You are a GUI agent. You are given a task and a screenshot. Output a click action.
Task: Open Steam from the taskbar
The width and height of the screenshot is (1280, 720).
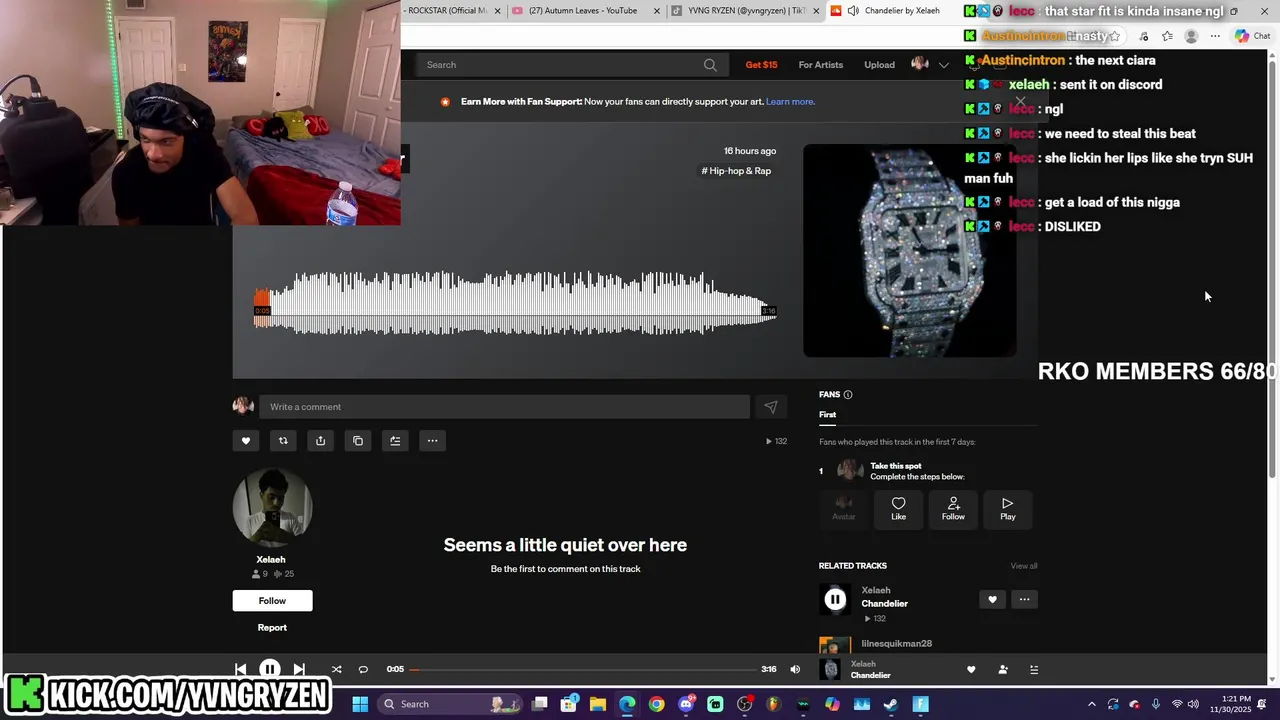pyautogui.click(x=890, y=704)
